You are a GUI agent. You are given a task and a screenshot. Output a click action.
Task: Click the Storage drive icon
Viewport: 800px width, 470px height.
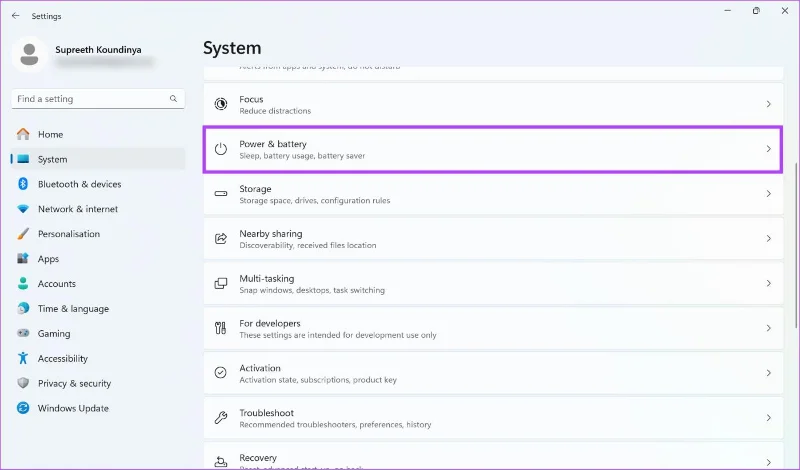tap(220, 194)
